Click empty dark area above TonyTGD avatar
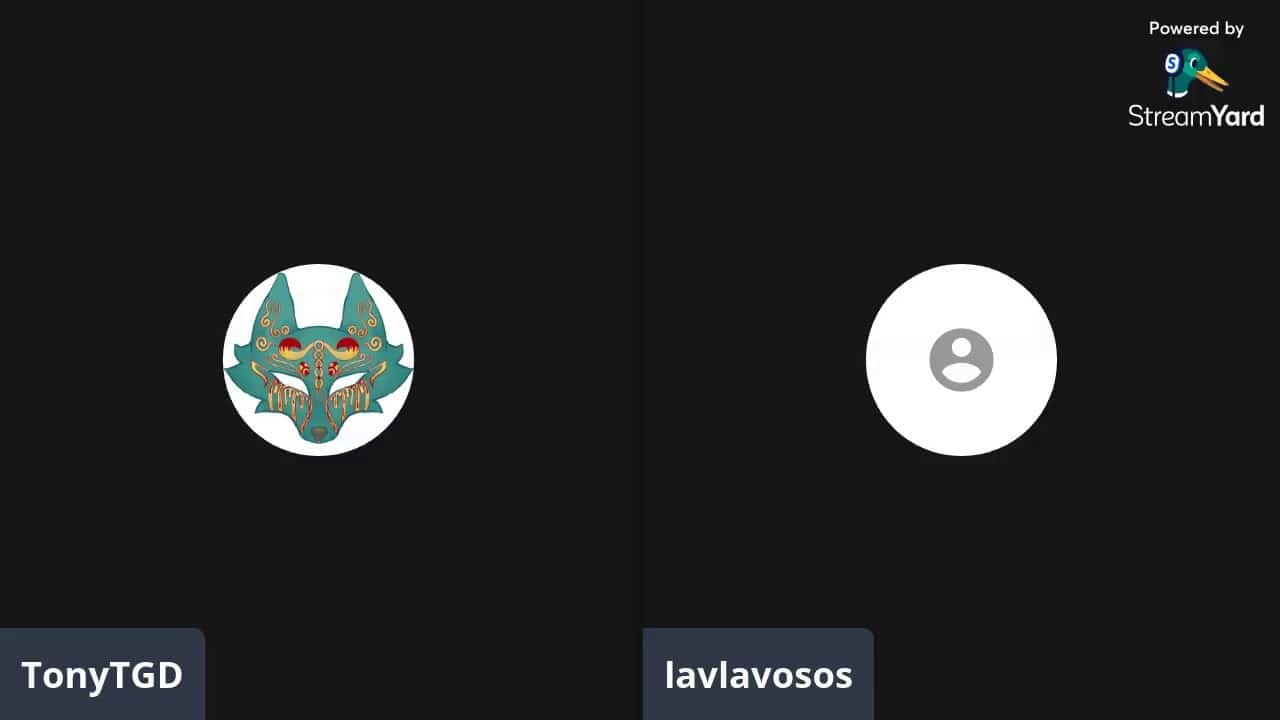The width and height of the screenshot is (1280, 720). (318, 130)
